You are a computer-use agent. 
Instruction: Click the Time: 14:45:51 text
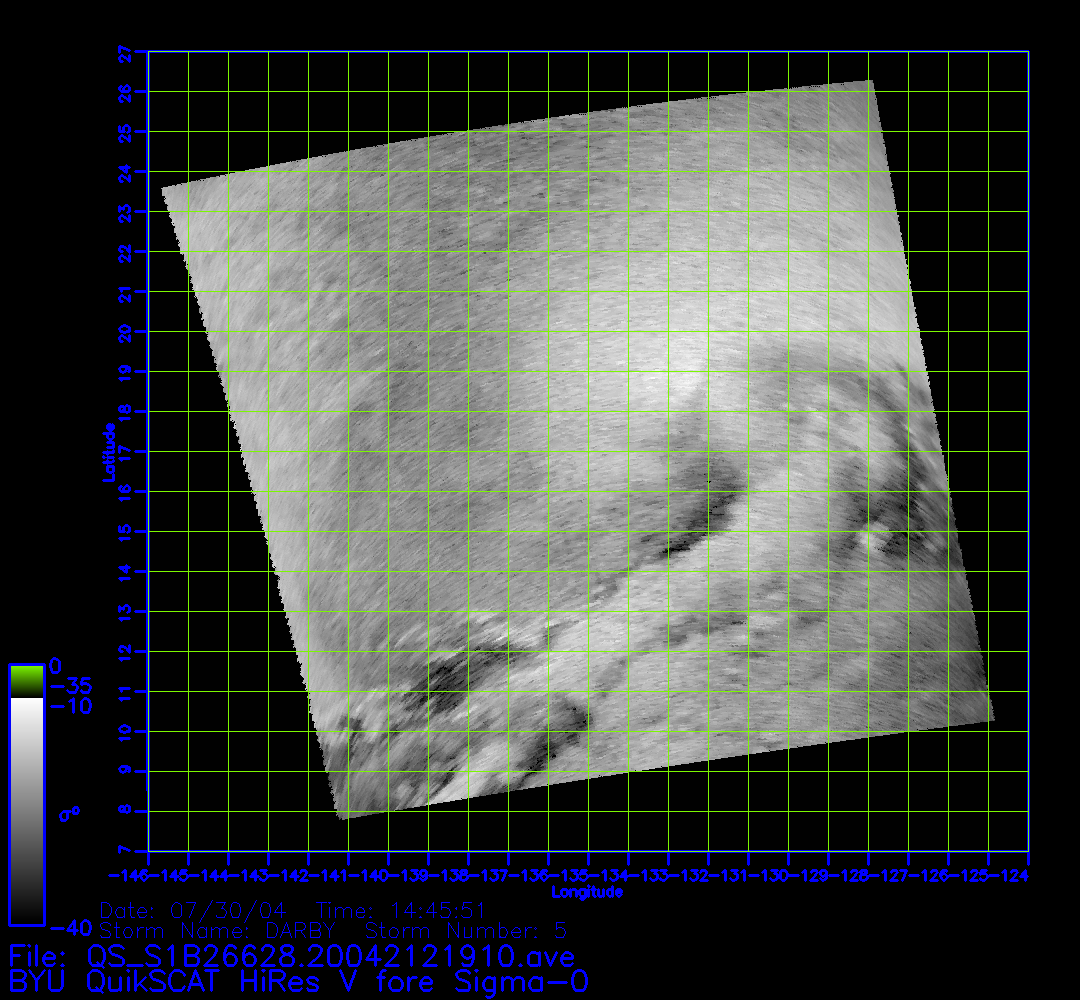400,910
